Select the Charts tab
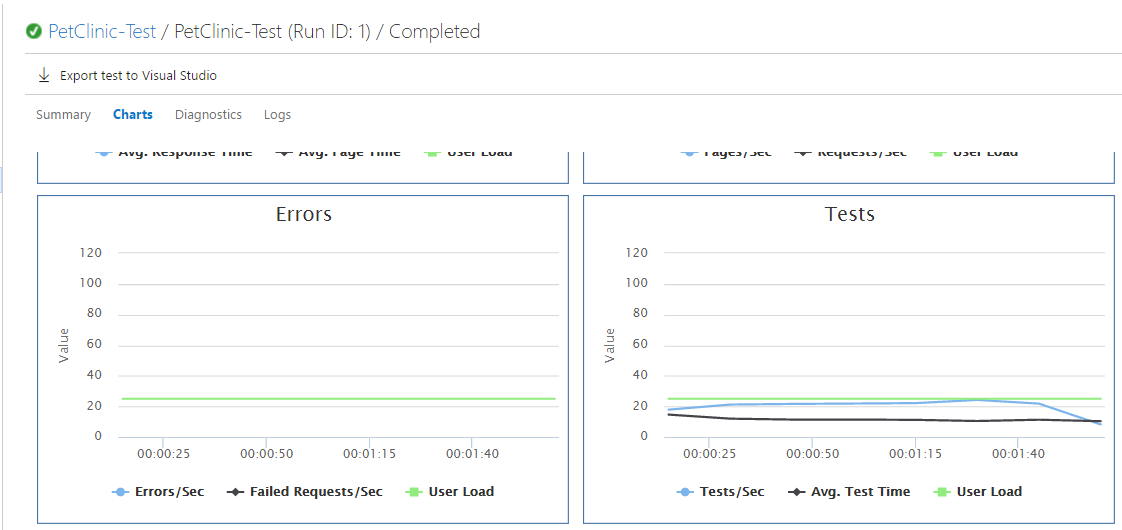The height and width of the screenshot is (530, 1122). tap(133, 115)
